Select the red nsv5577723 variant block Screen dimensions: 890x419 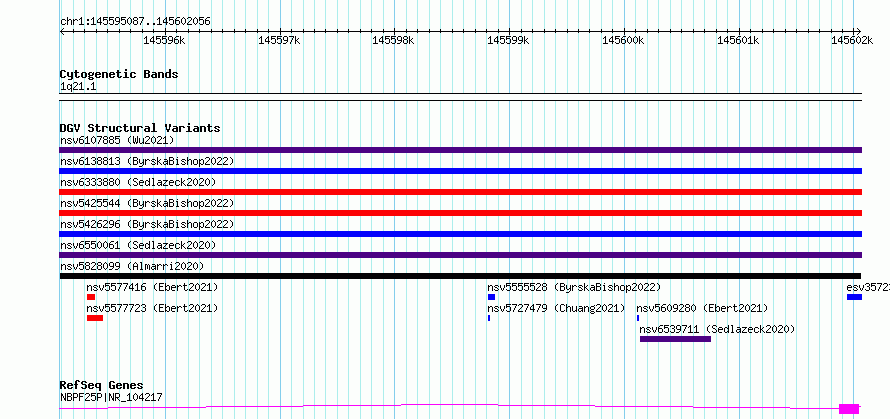pyautogui.click(x=95, y=318)
